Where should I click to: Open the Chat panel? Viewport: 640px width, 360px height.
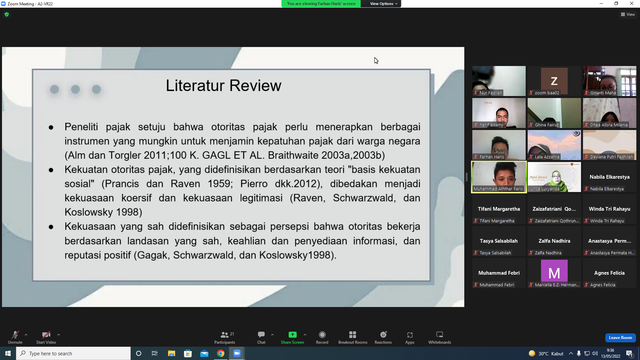click(261, 337)
